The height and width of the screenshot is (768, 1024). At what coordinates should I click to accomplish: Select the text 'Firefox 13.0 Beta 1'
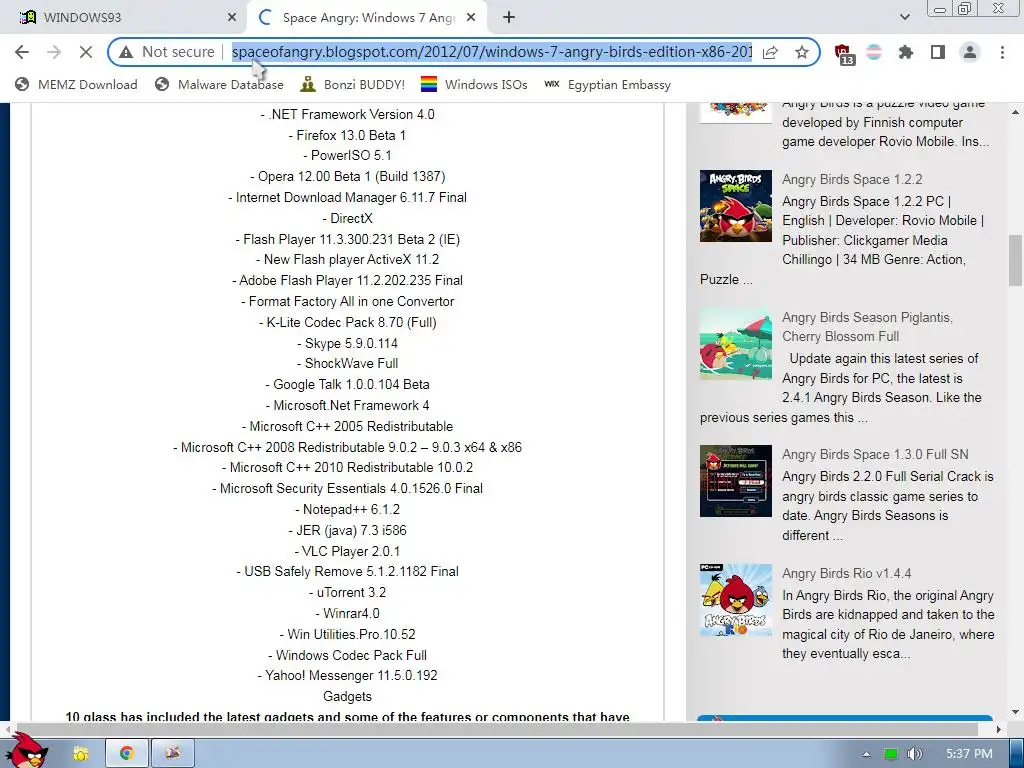tap(351, 135)
